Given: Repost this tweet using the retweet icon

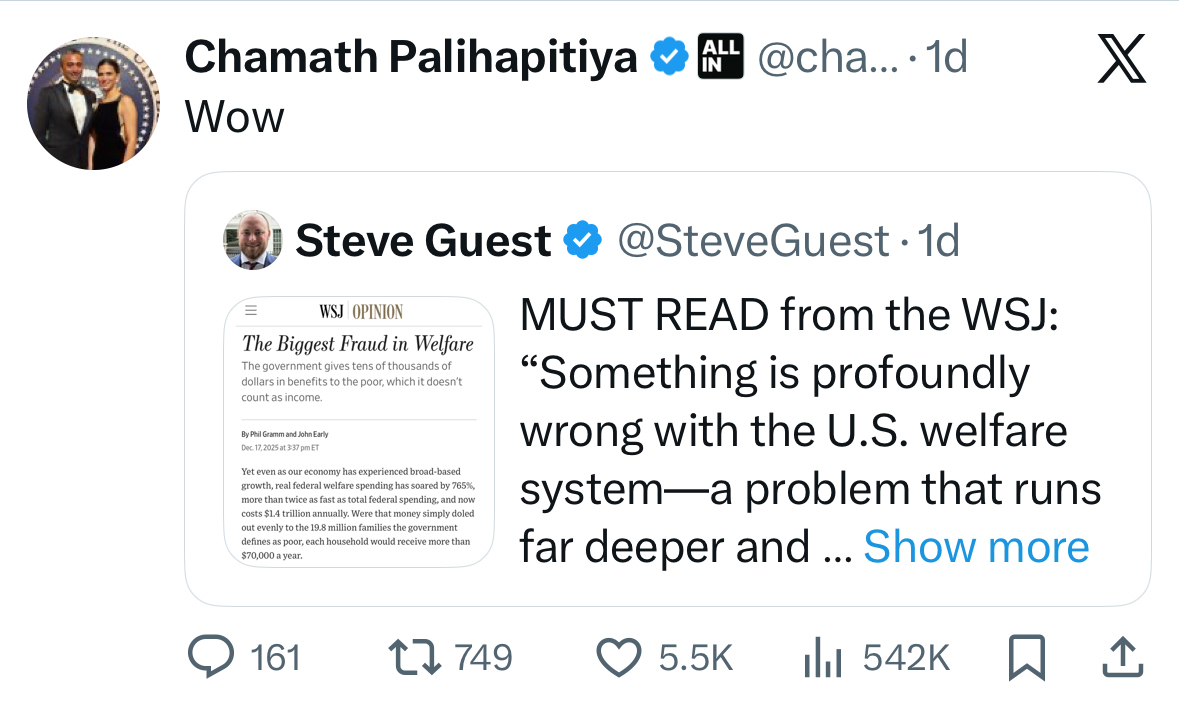Looking at the screenshot, I should click(415, 657).
